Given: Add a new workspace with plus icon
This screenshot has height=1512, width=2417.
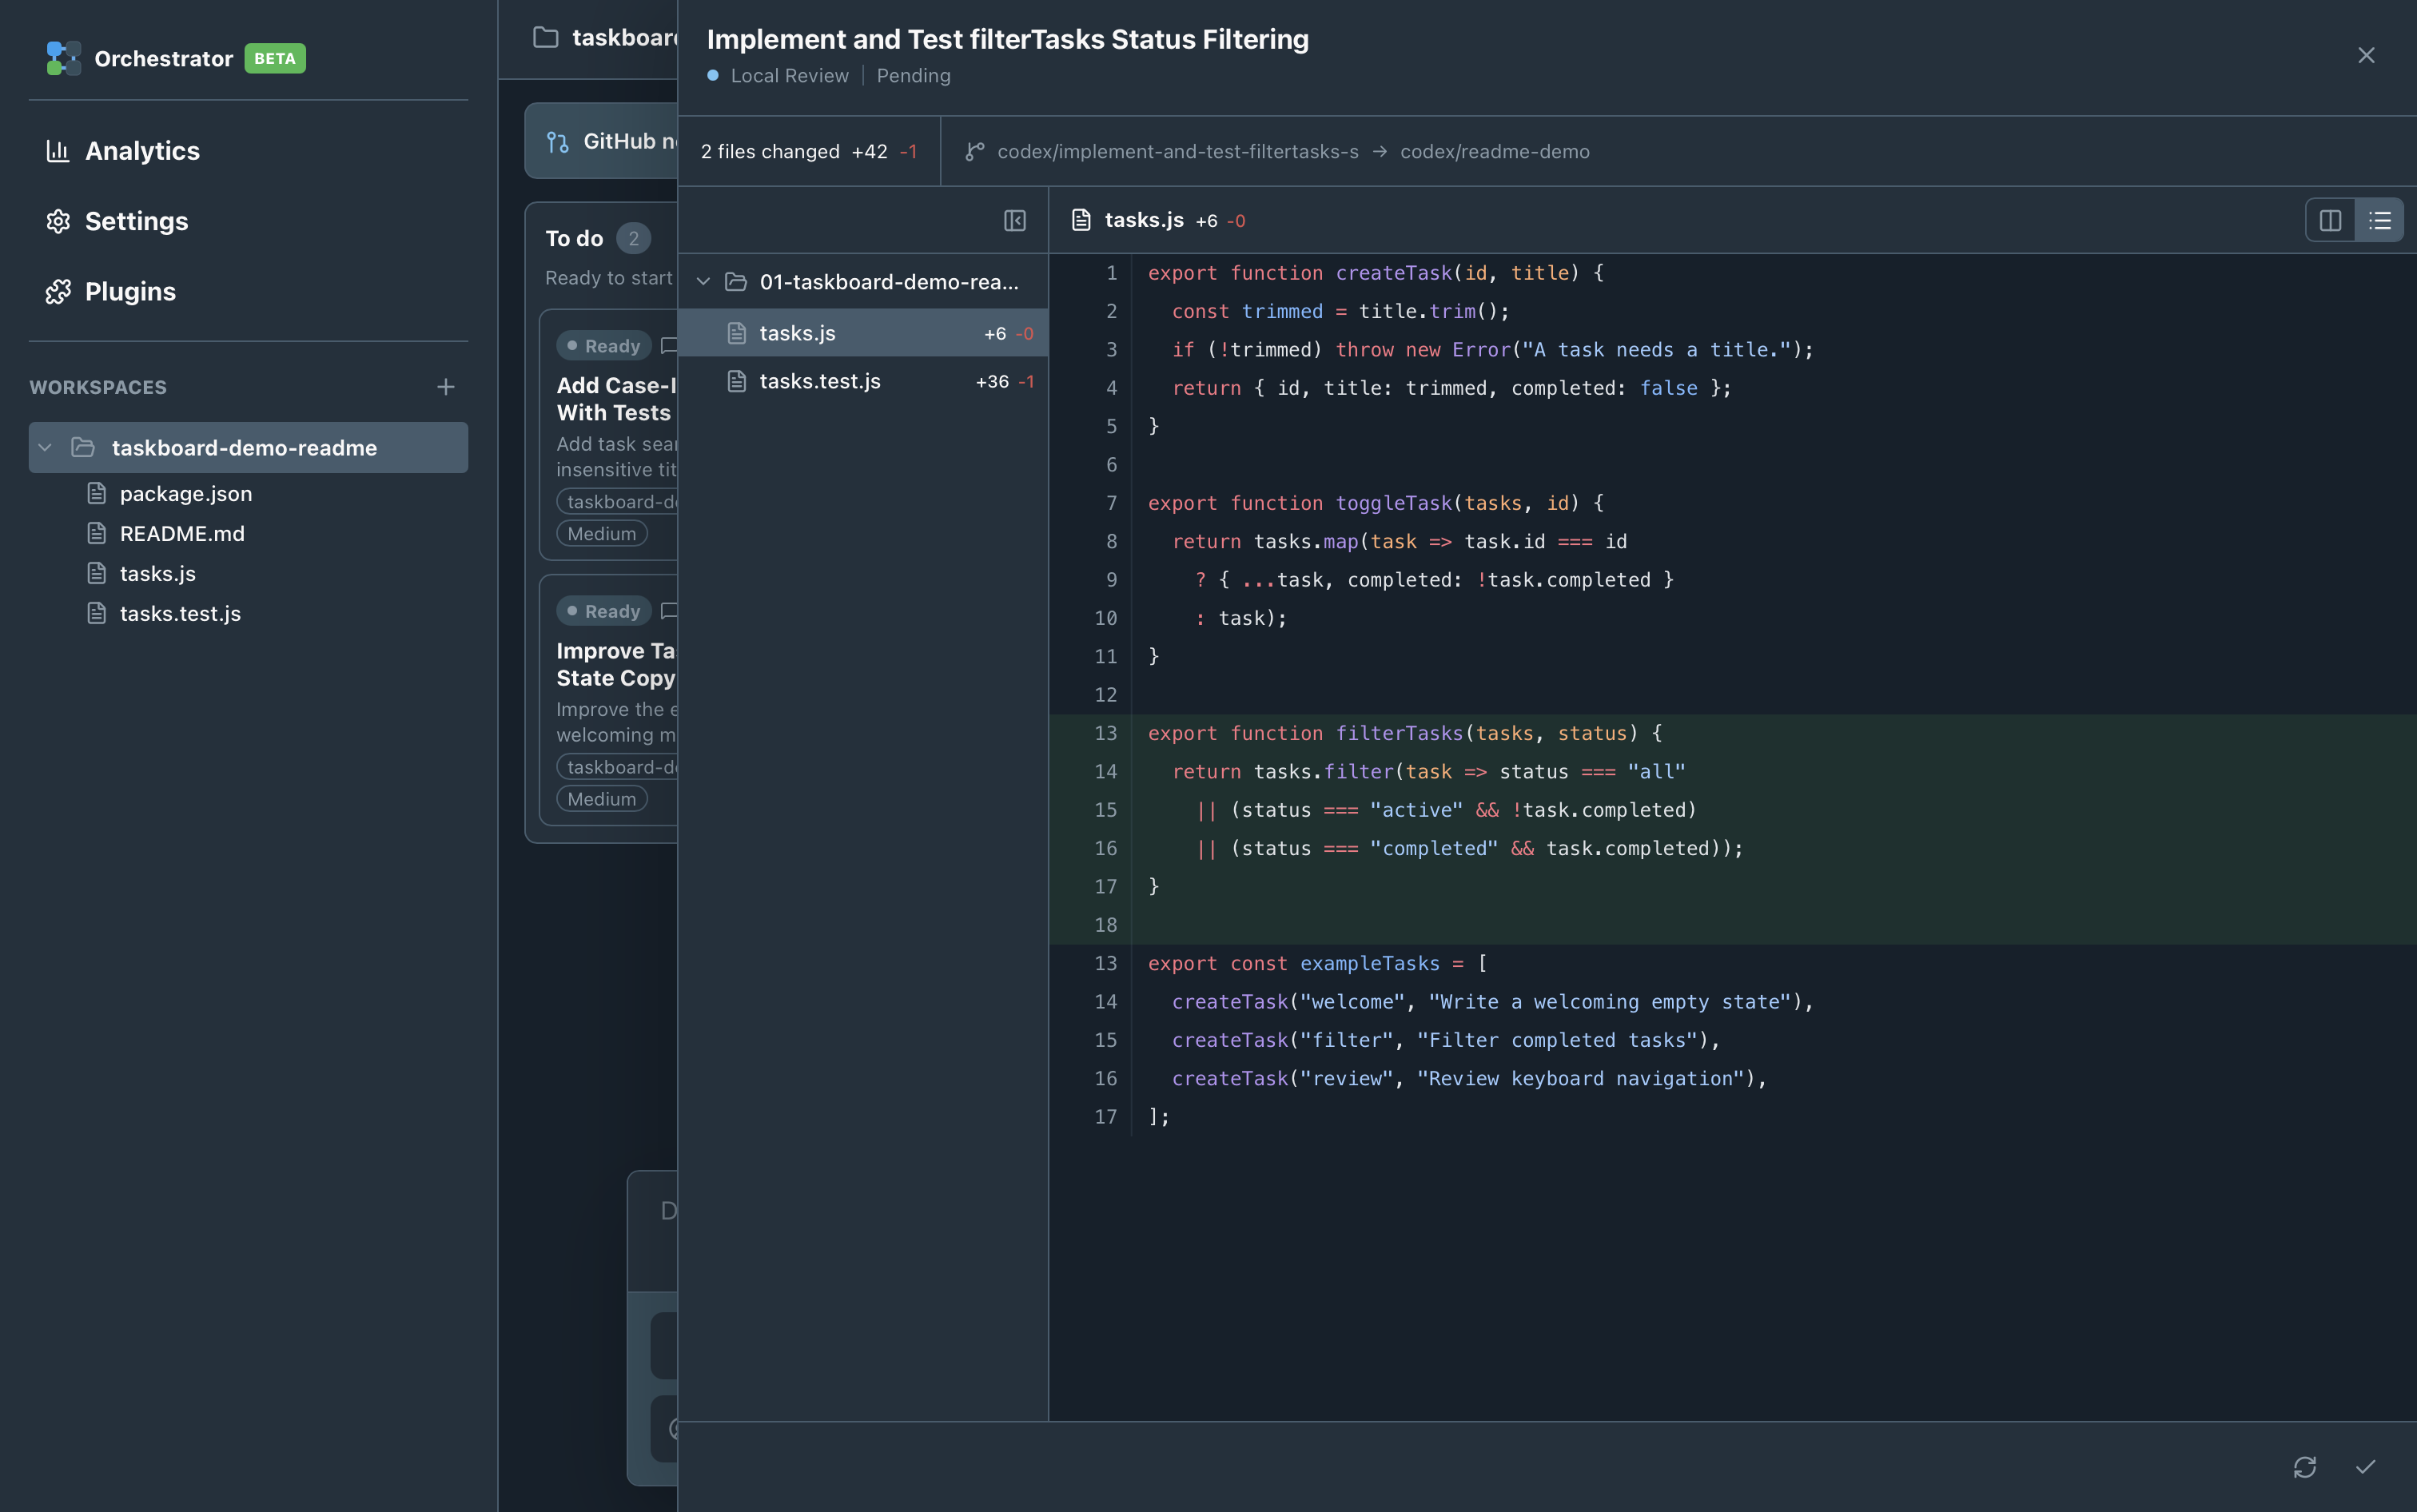Looking at the screenshot, I should tap(446, 387).
